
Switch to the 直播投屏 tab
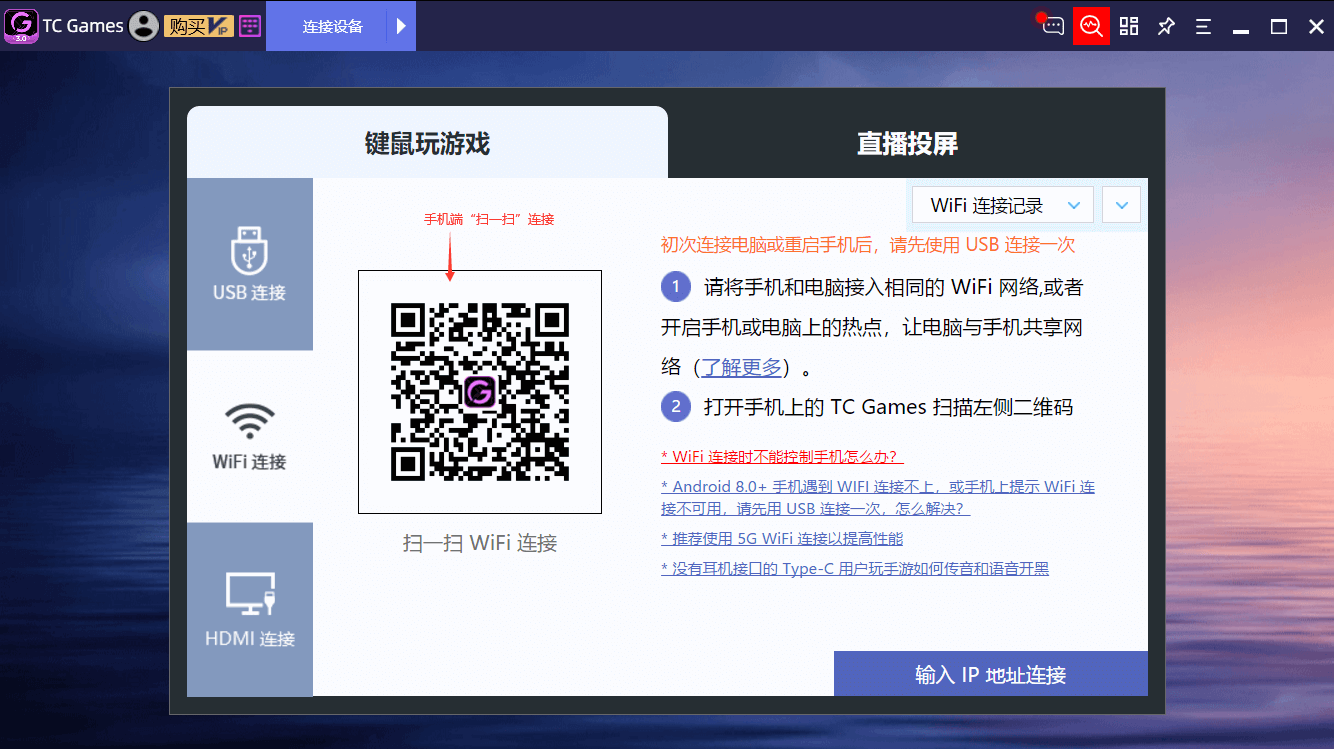pyautogui.click(x=907, y=143)
